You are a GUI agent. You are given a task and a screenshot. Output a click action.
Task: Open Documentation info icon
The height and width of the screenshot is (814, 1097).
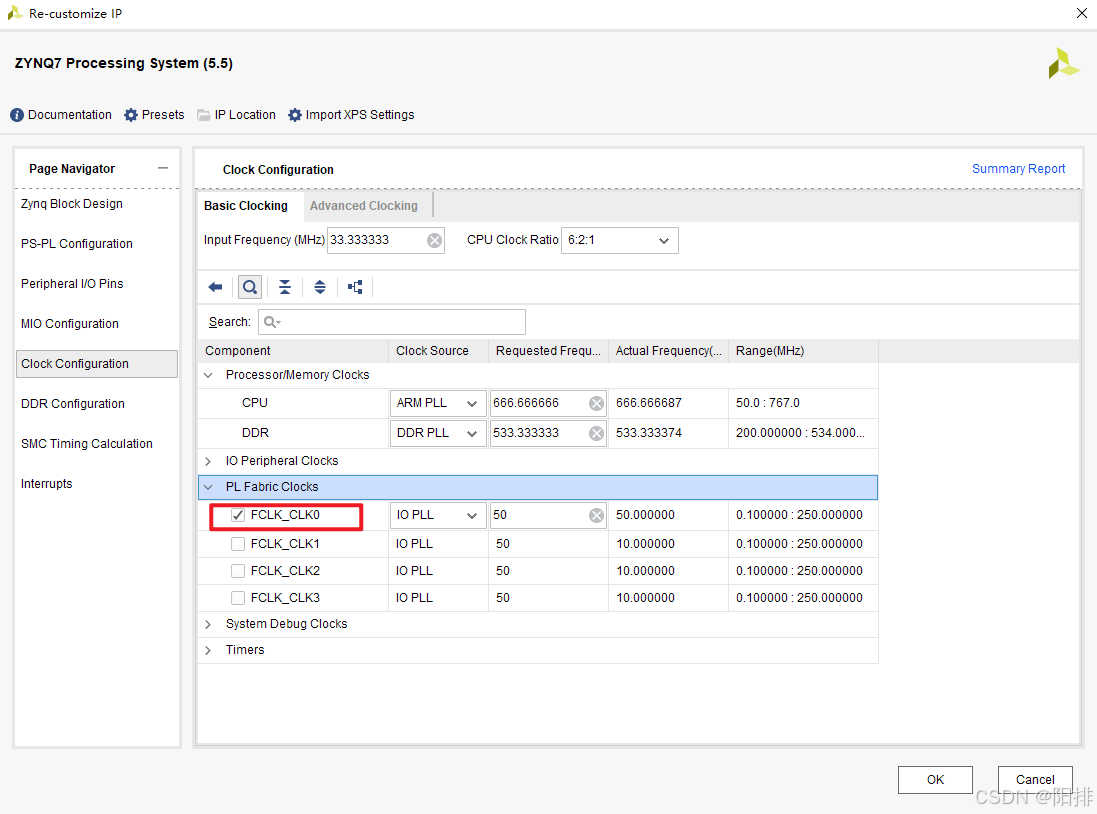coord(17,115)
